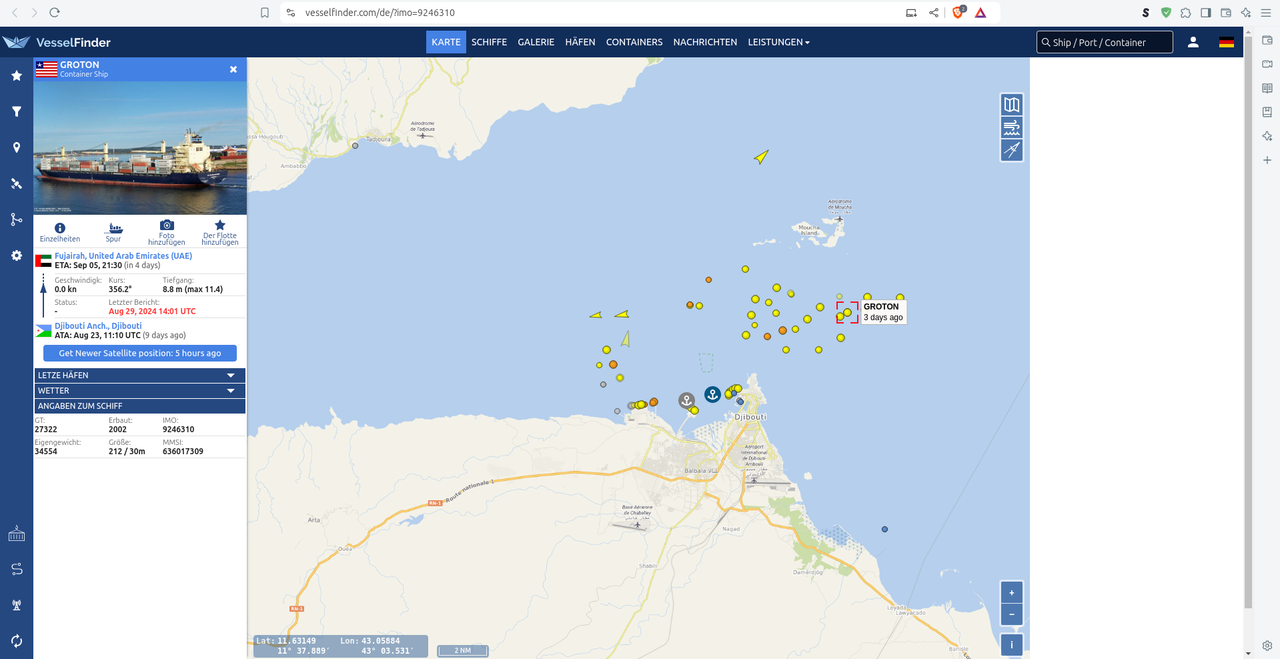The image size is (1280, 659).
Task: Click the map info button
Action: 1011,645
